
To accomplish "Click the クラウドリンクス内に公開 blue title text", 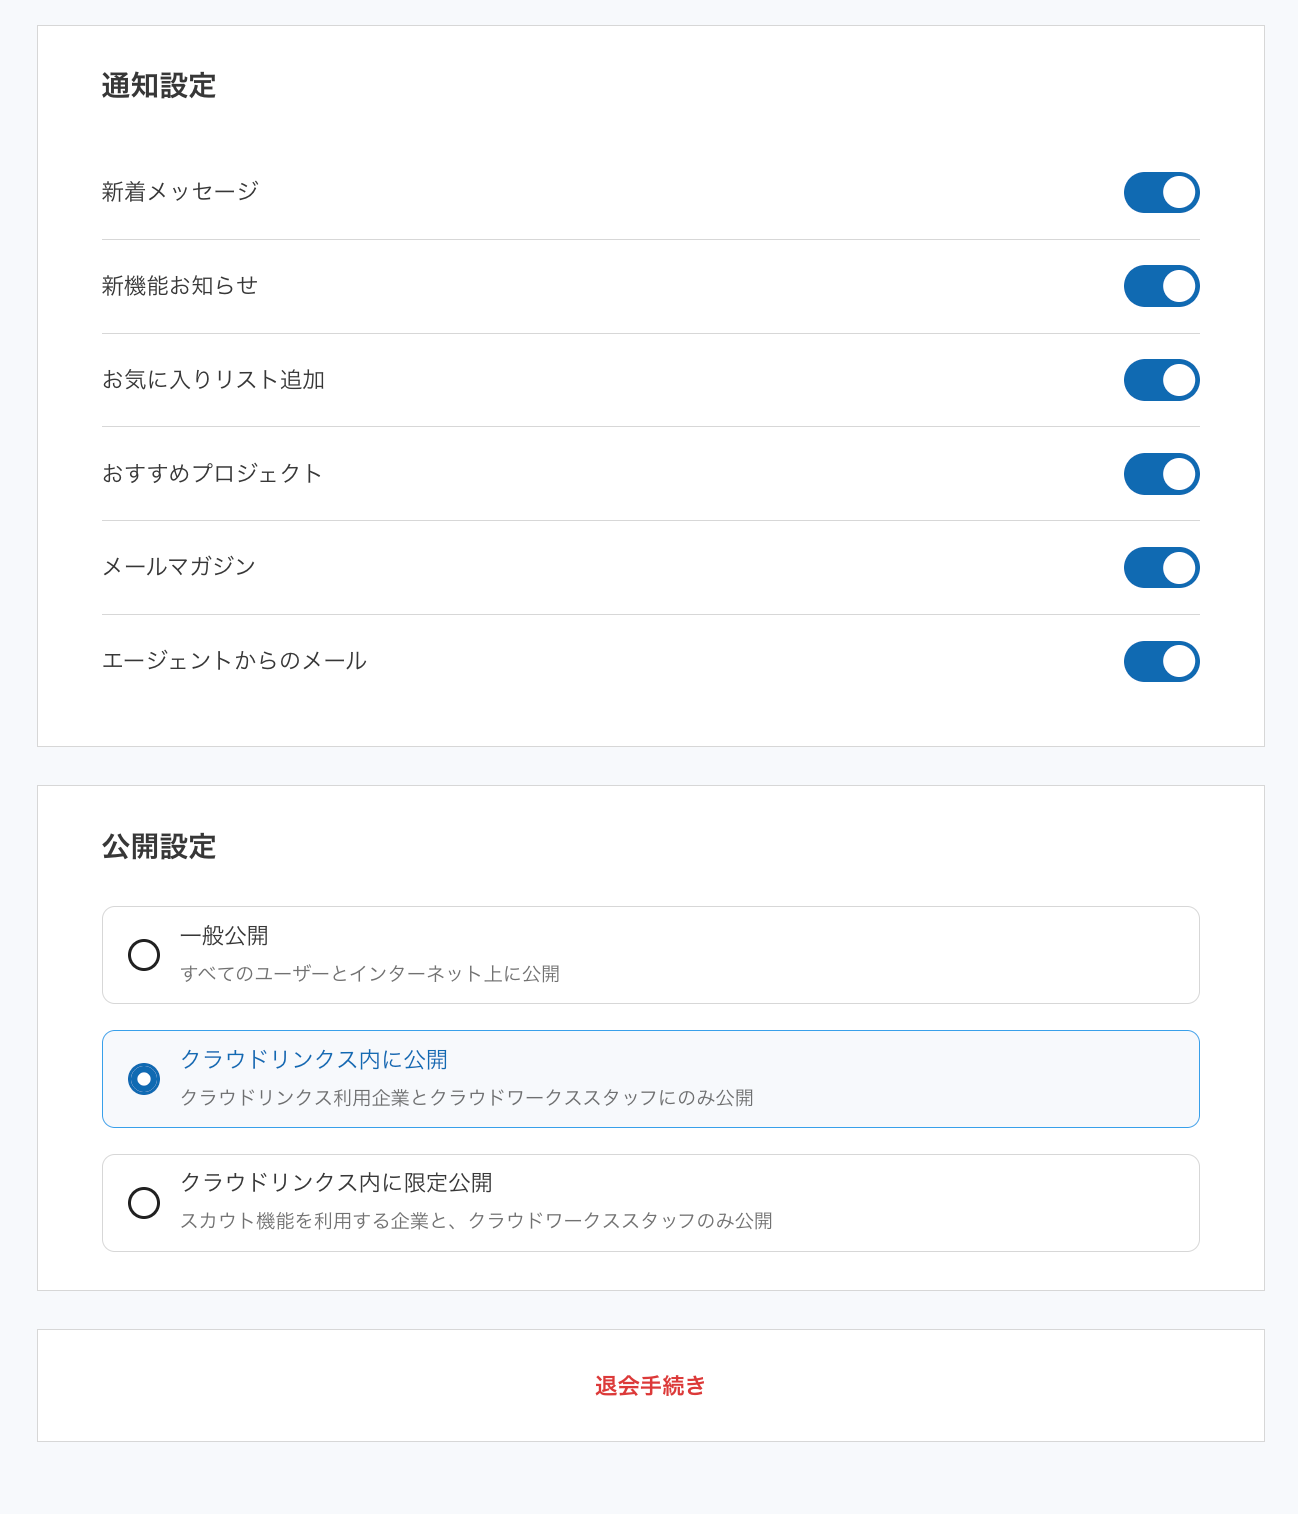I will pos(314,1060).
